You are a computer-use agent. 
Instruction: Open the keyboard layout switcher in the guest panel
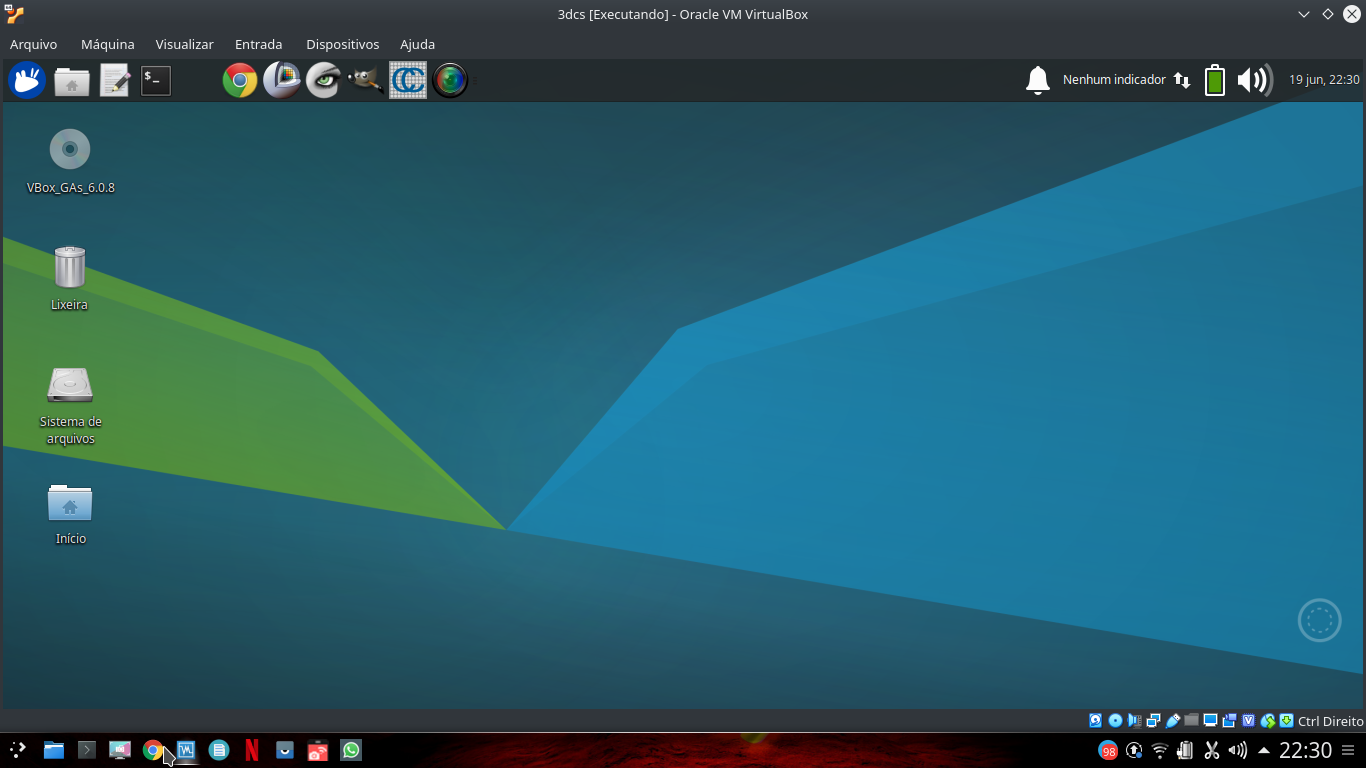pyautogui.click(x=1181, y=80)
